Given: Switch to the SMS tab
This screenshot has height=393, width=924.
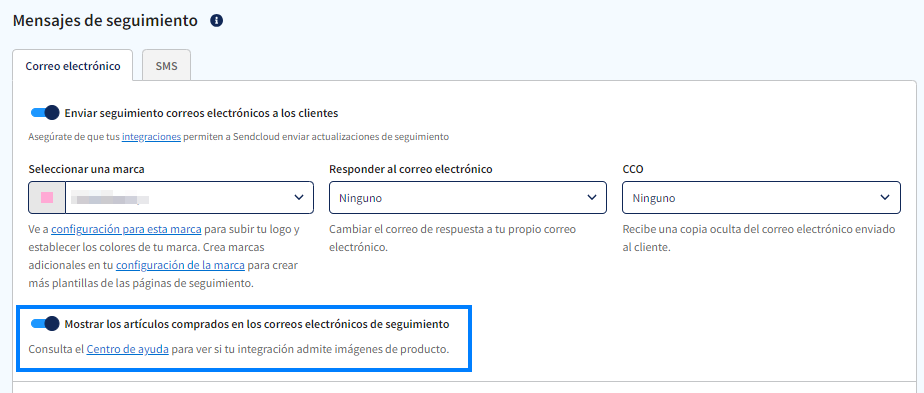Looking at the screenshot, I should 166,66.
